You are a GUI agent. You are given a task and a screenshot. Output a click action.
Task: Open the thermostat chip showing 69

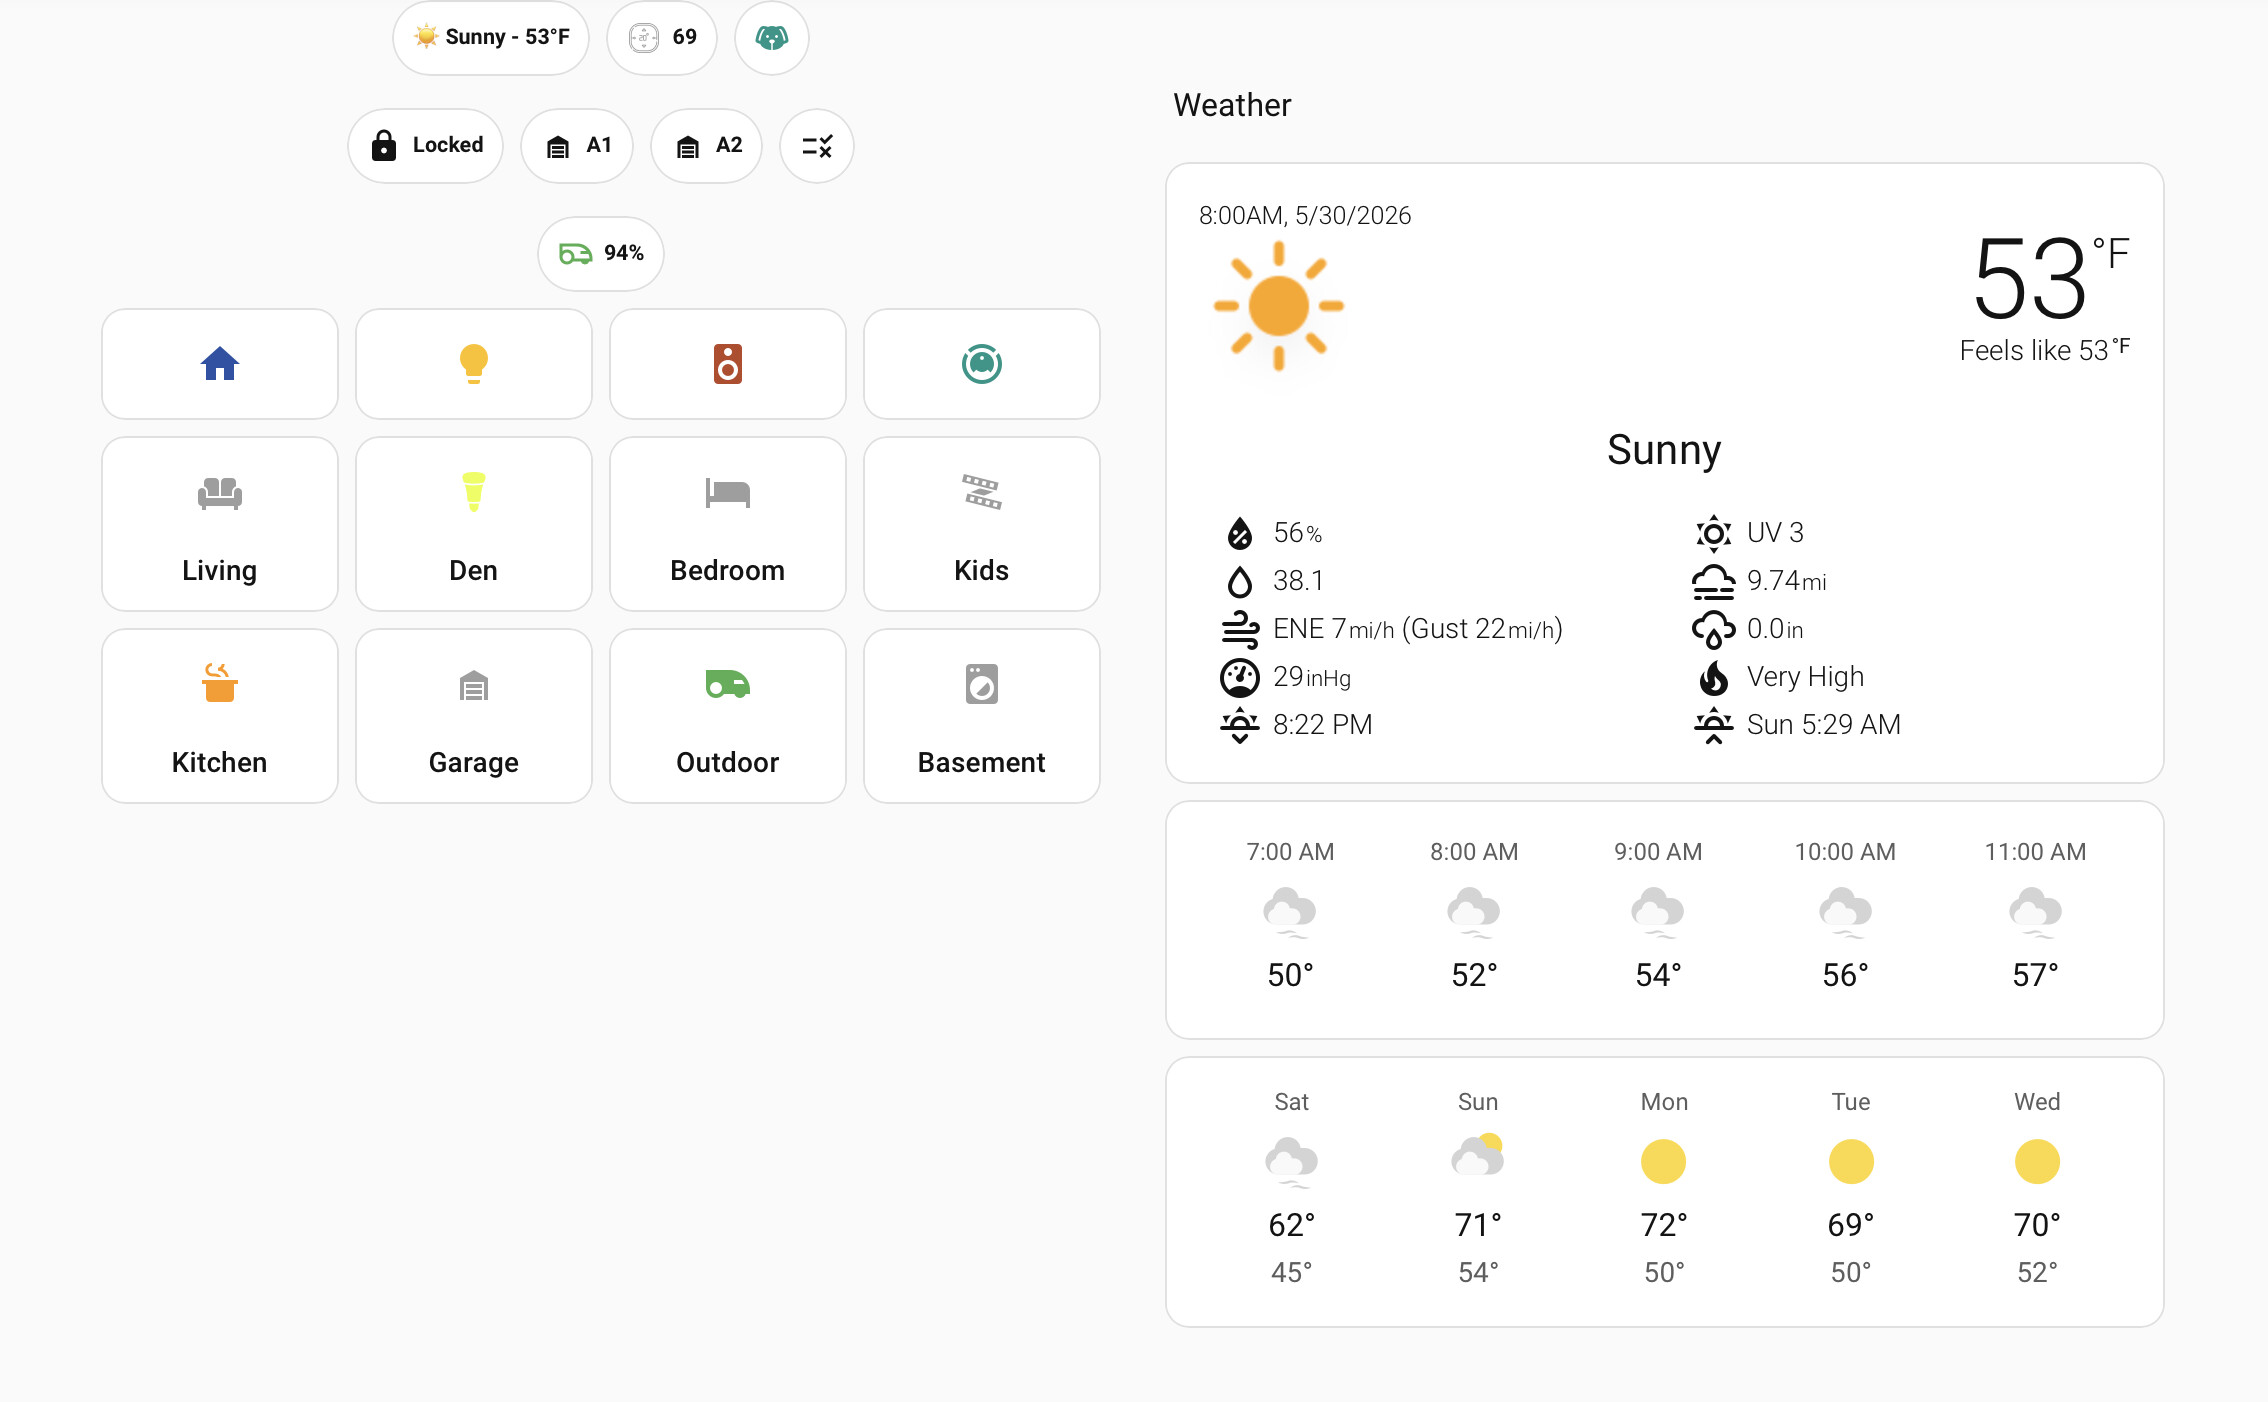[x=662, y=38]
